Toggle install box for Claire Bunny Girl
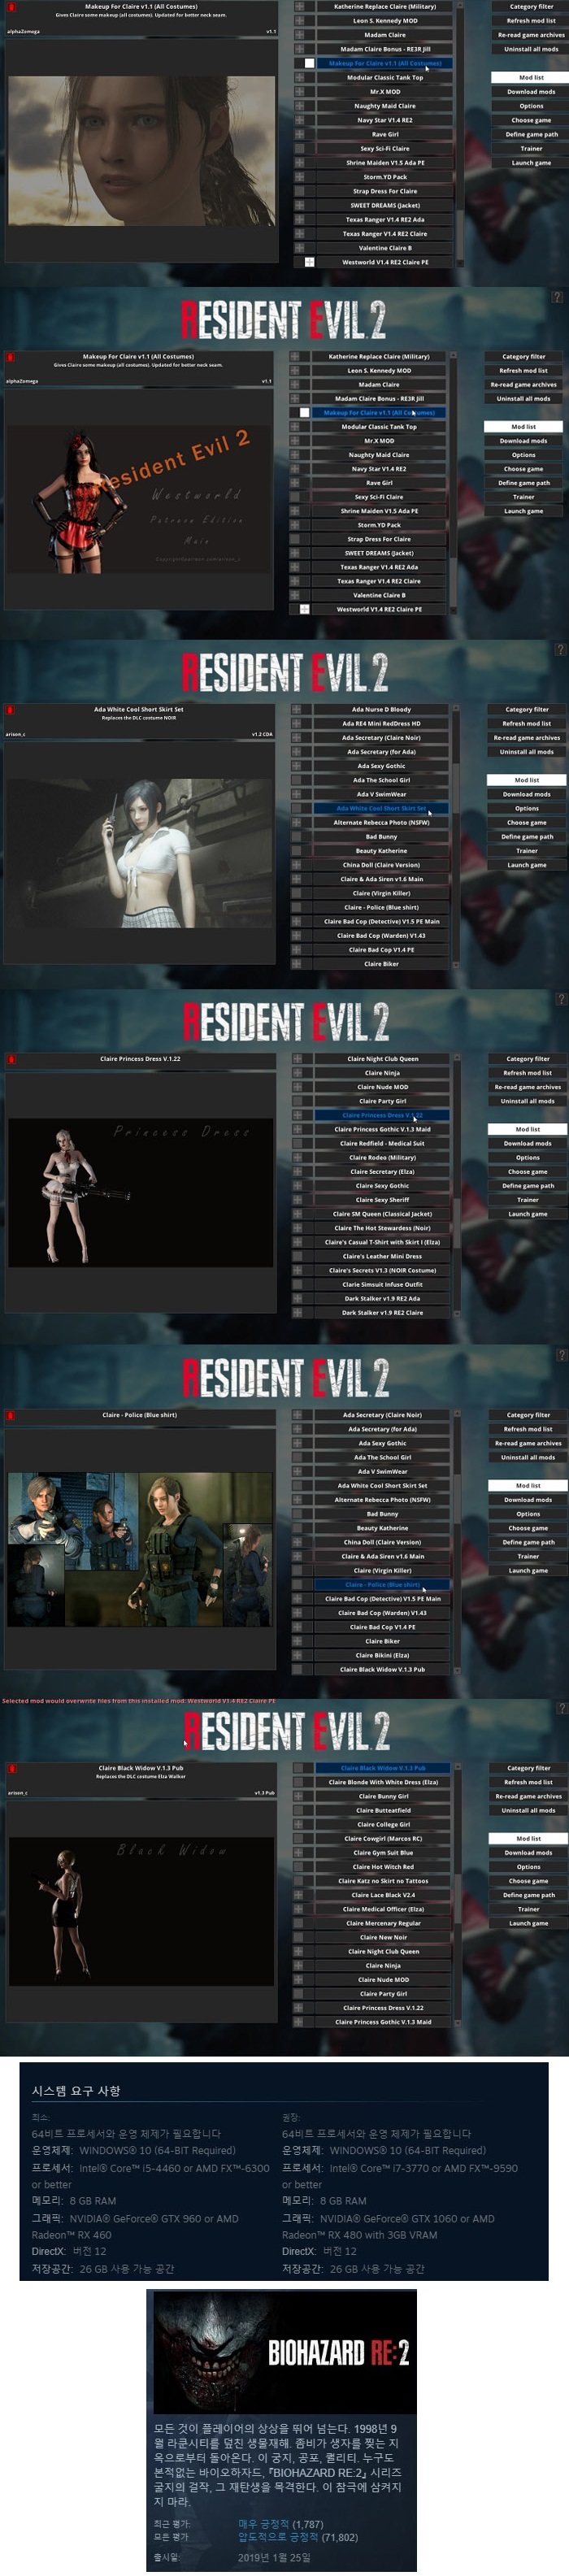Screen dimensions: 569x2576 pos(298,1796)
